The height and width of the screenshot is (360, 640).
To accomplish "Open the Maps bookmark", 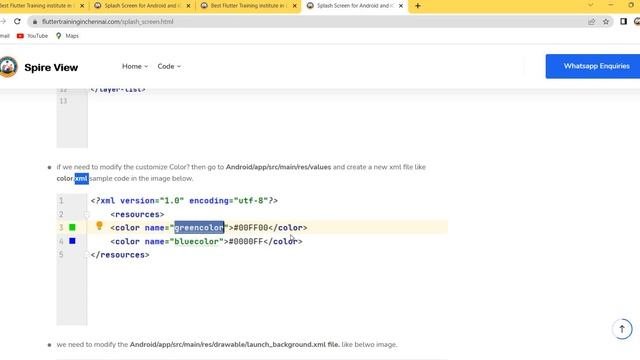I will pyautogui.click(x=67, y=36).
